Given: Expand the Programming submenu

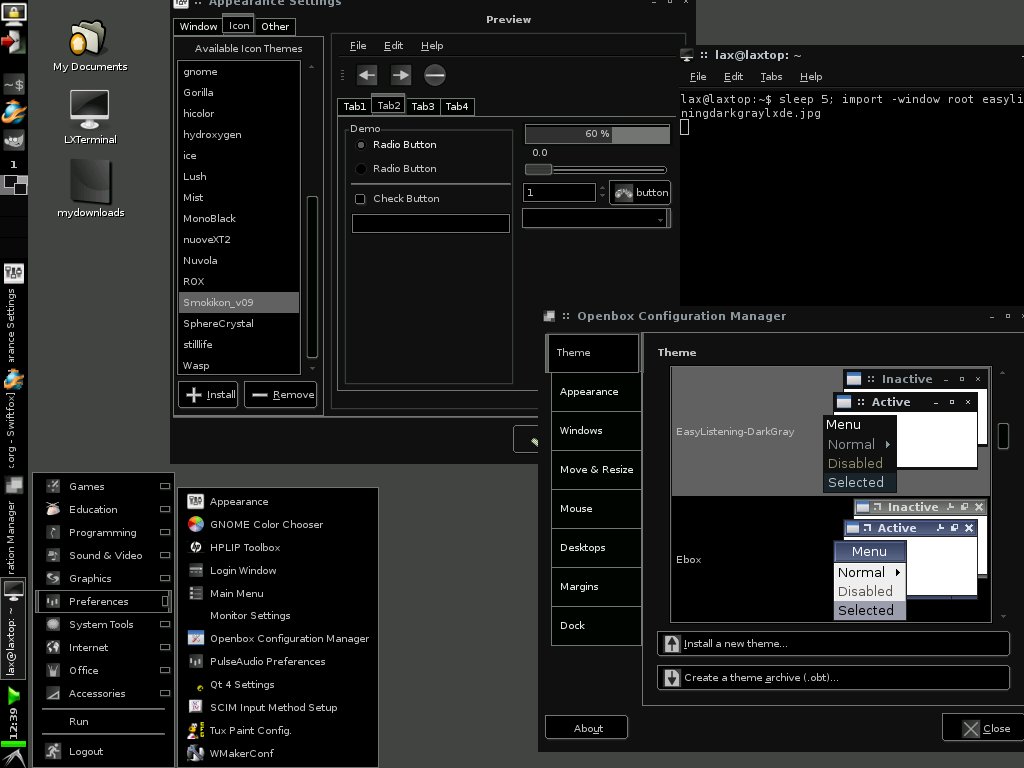Looking at the screenshot, I should pos(103,533).
